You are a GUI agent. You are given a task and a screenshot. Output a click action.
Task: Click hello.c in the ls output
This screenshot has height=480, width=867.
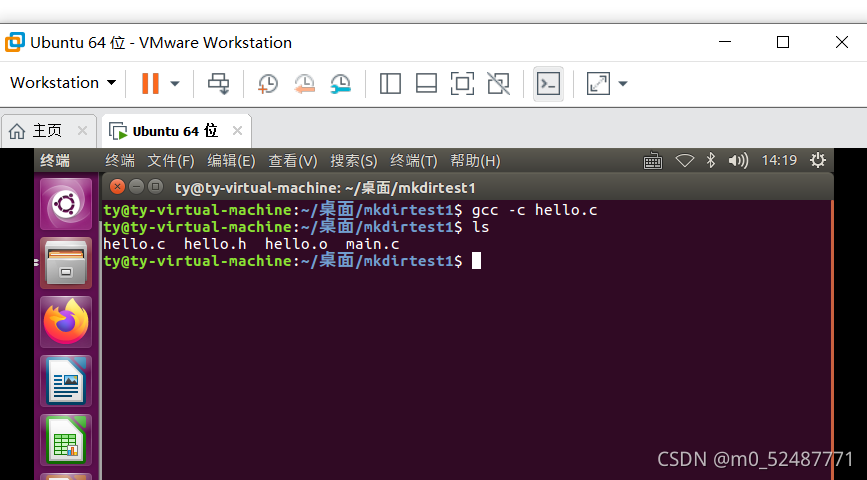coord(134,244)
